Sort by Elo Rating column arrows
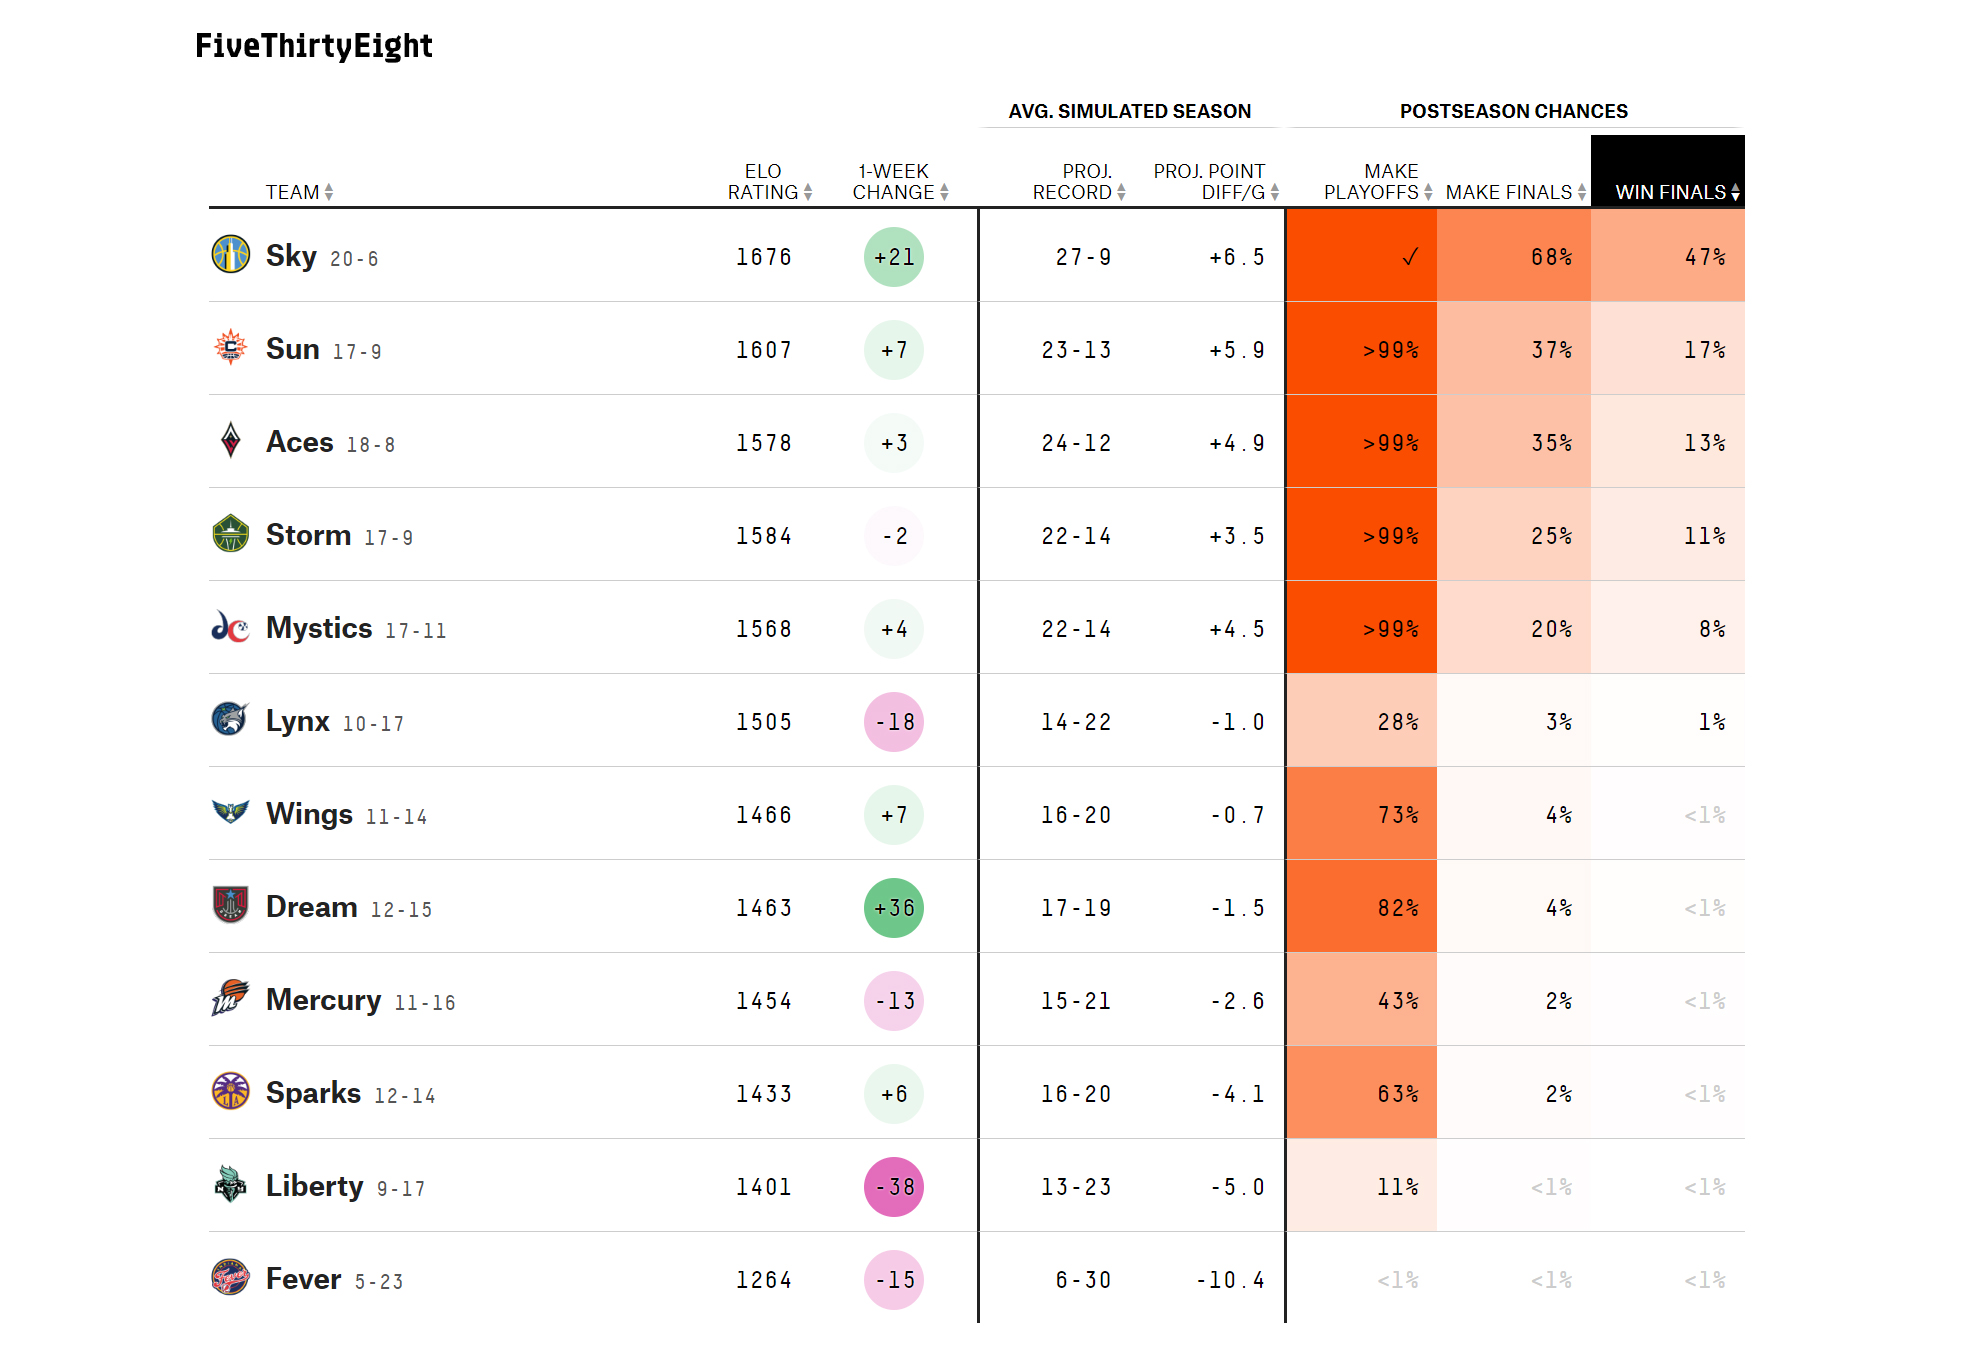This screenshot has width=1978, height=1356. coord(808,192)
